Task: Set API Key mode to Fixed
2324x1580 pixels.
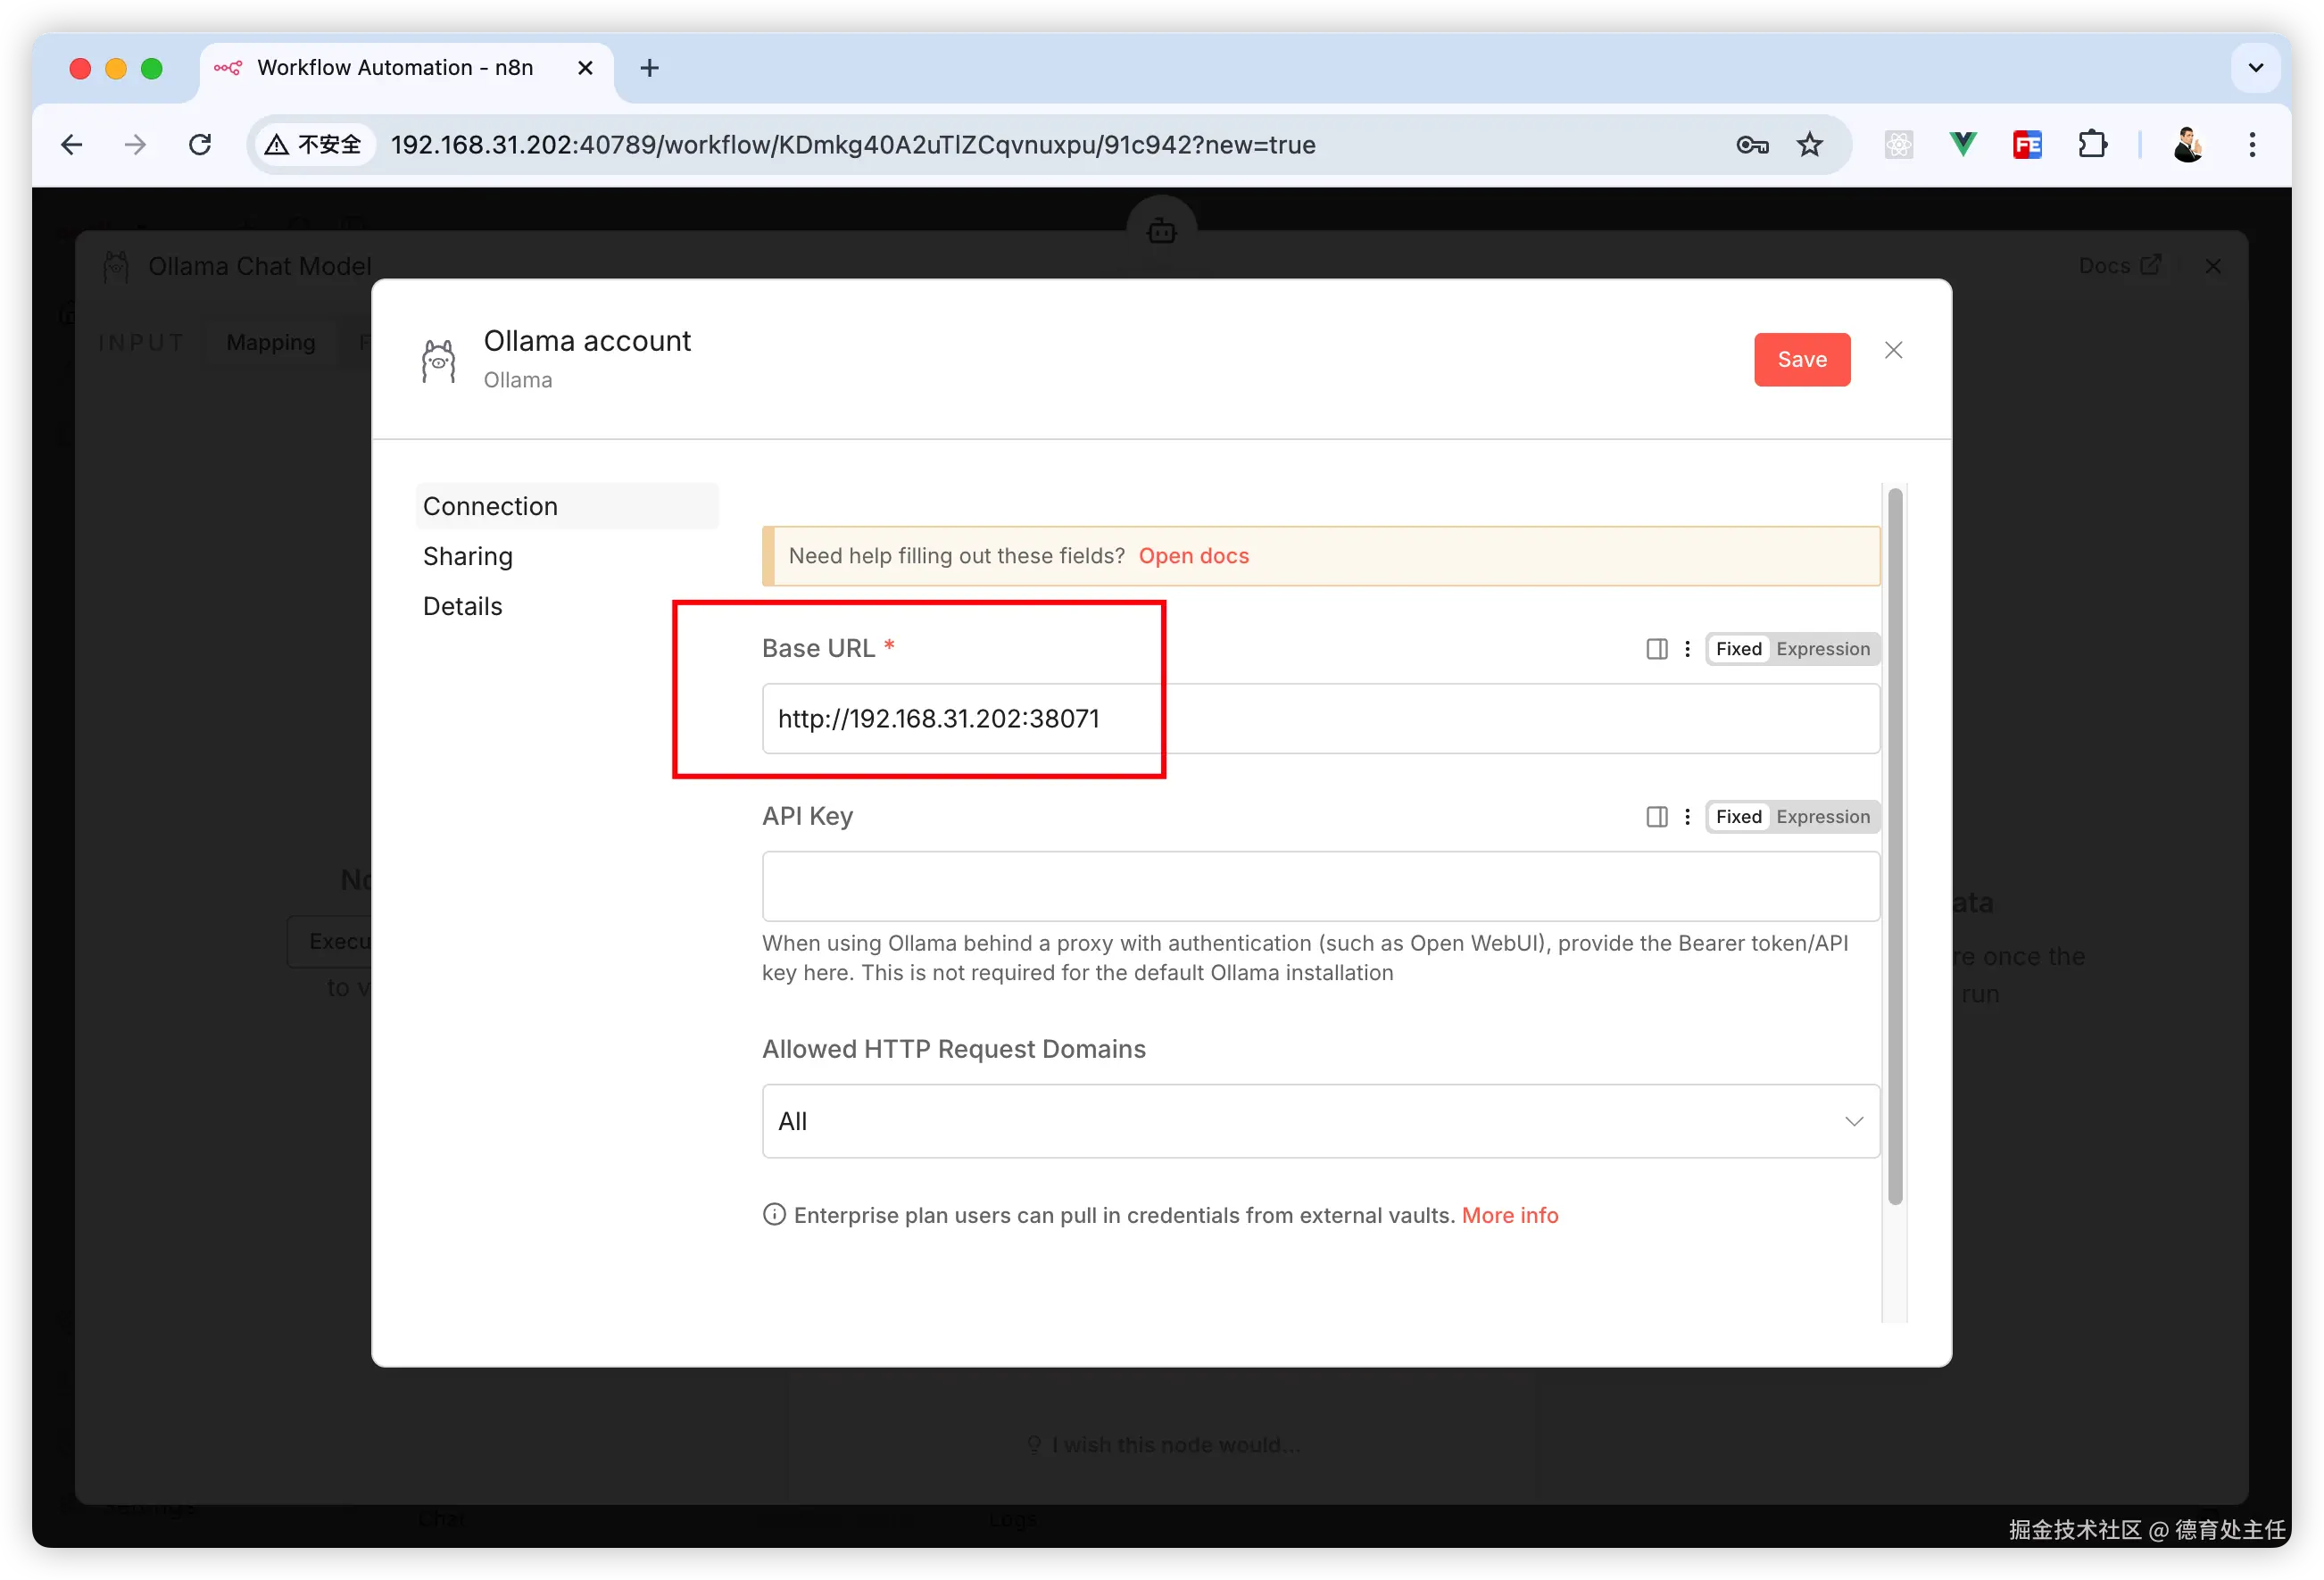Action: click(1738, 817)
